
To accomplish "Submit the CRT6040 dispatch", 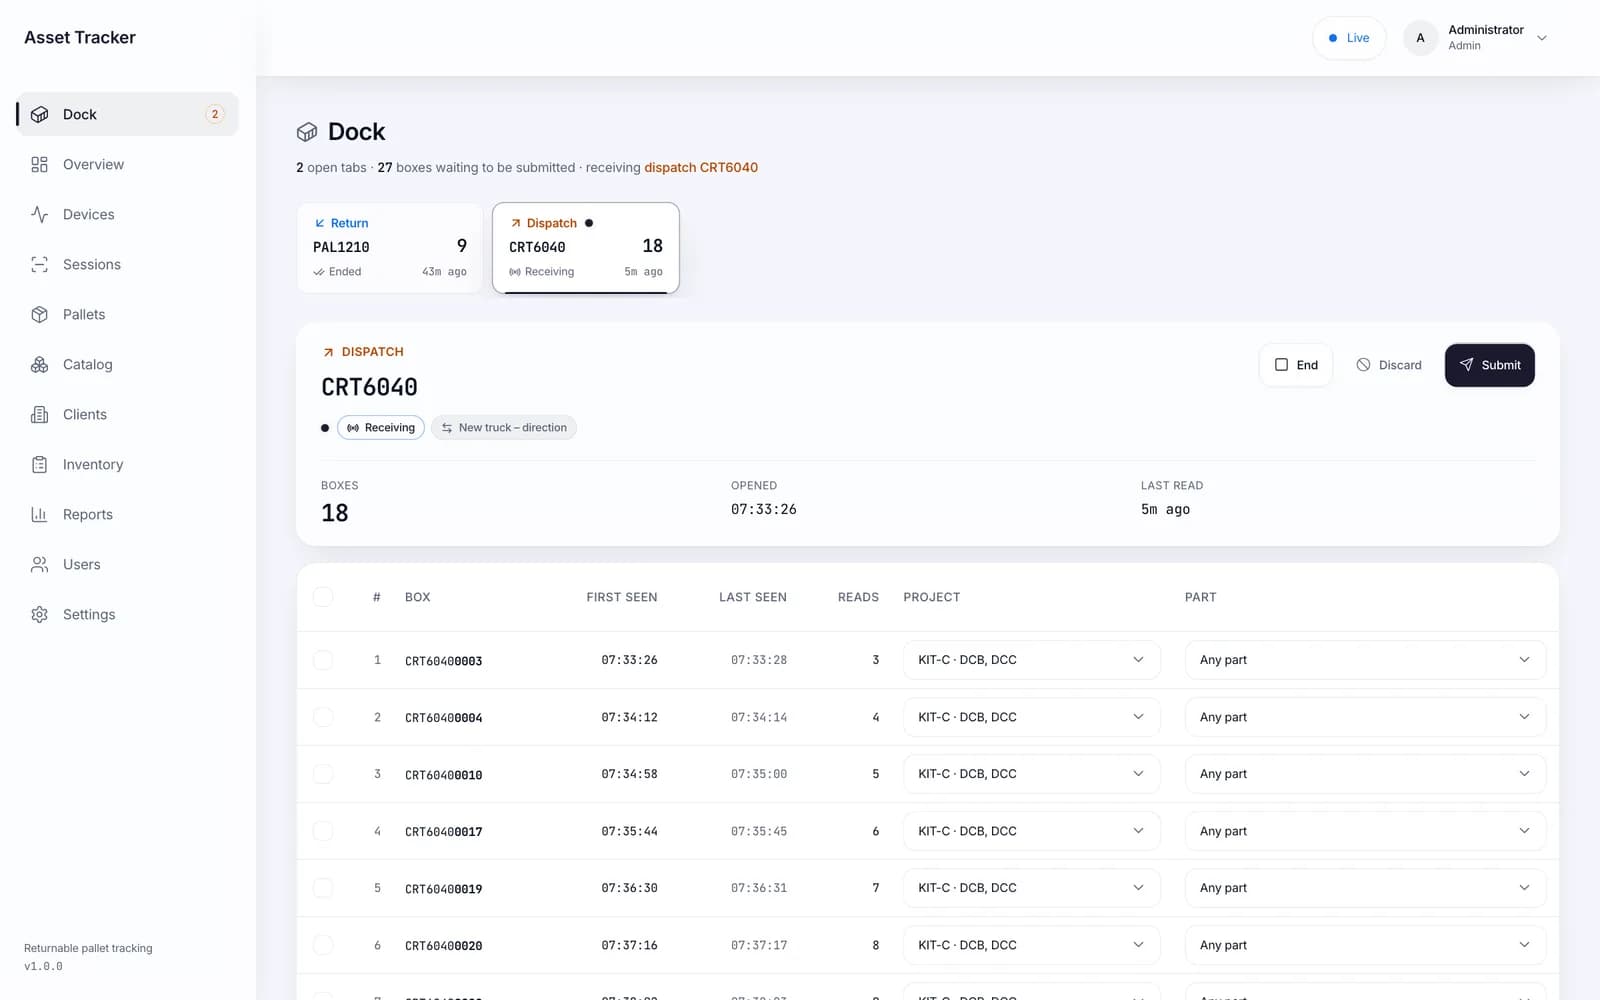I will [x=1489, y=365].
